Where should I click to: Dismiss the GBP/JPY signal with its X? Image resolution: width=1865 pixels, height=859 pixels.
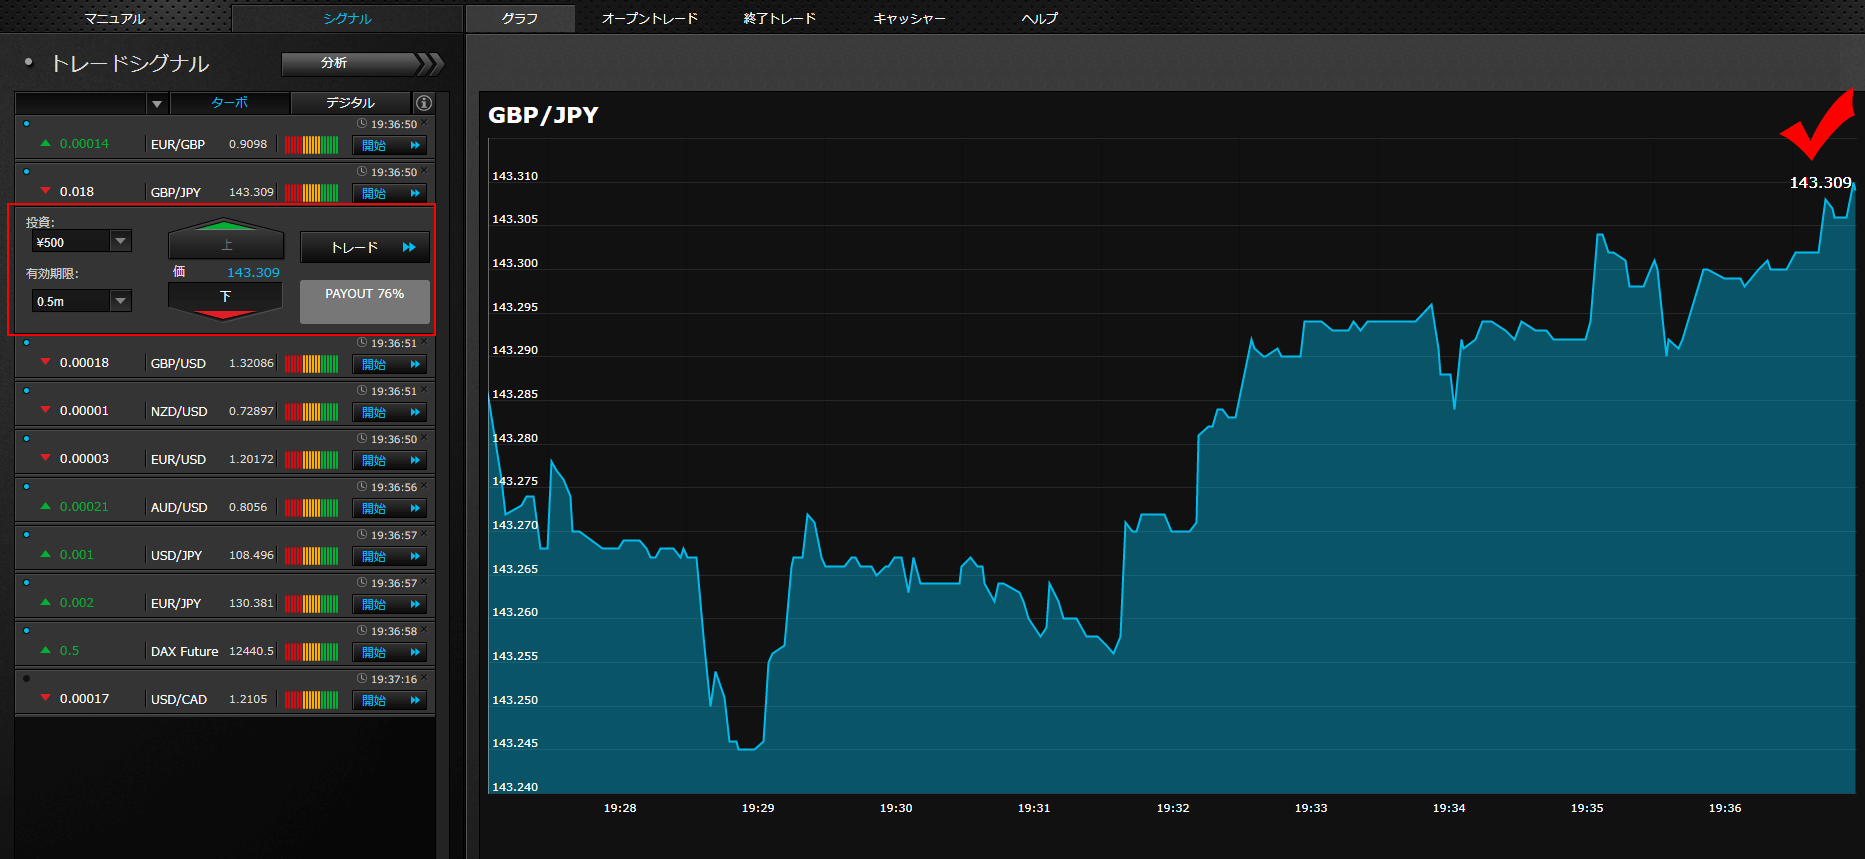point(424,171)
